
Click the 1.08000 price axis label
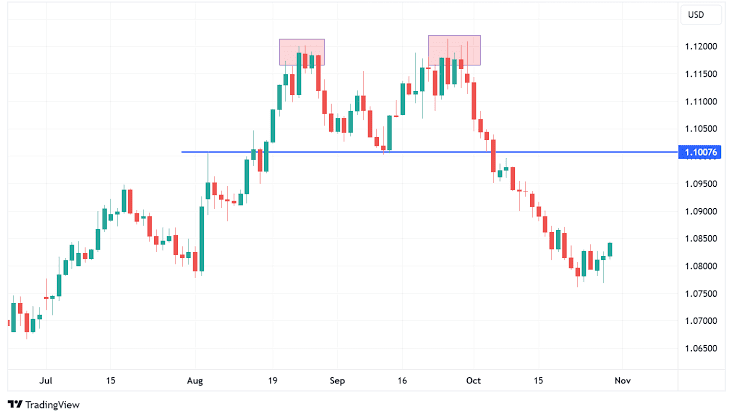click(x=701, y=266)
